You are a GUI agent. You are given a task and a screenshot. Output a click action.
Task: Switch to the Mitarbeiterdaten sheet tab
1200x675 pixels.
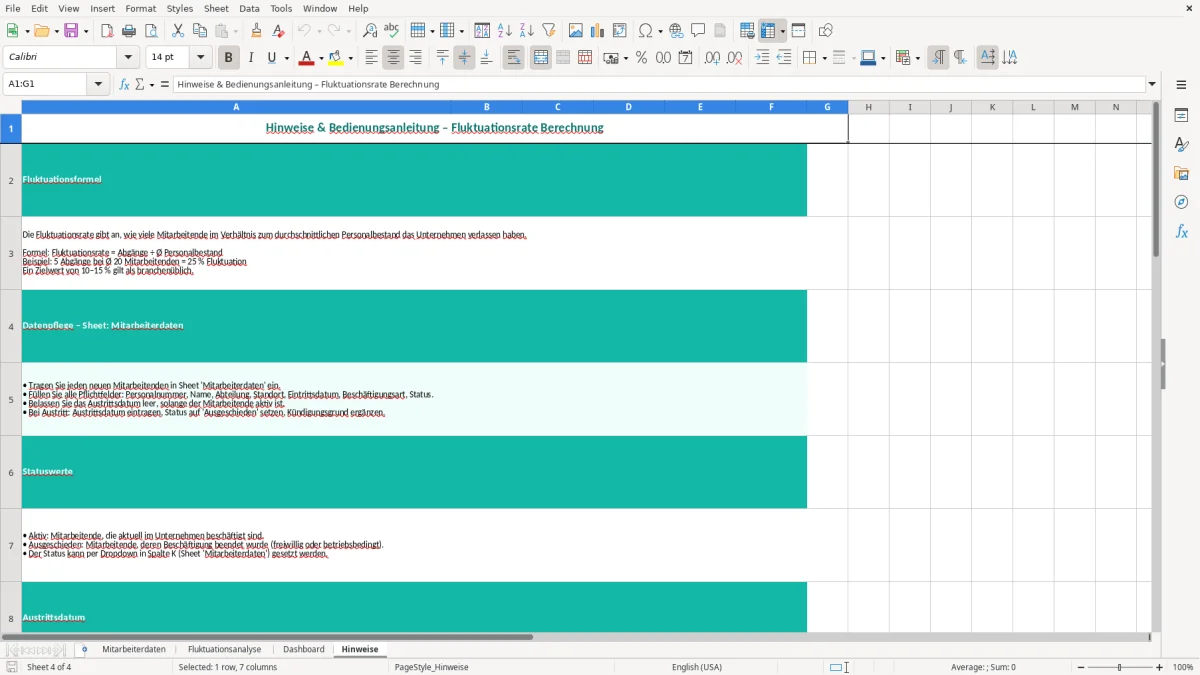click(x=134, y=649)
